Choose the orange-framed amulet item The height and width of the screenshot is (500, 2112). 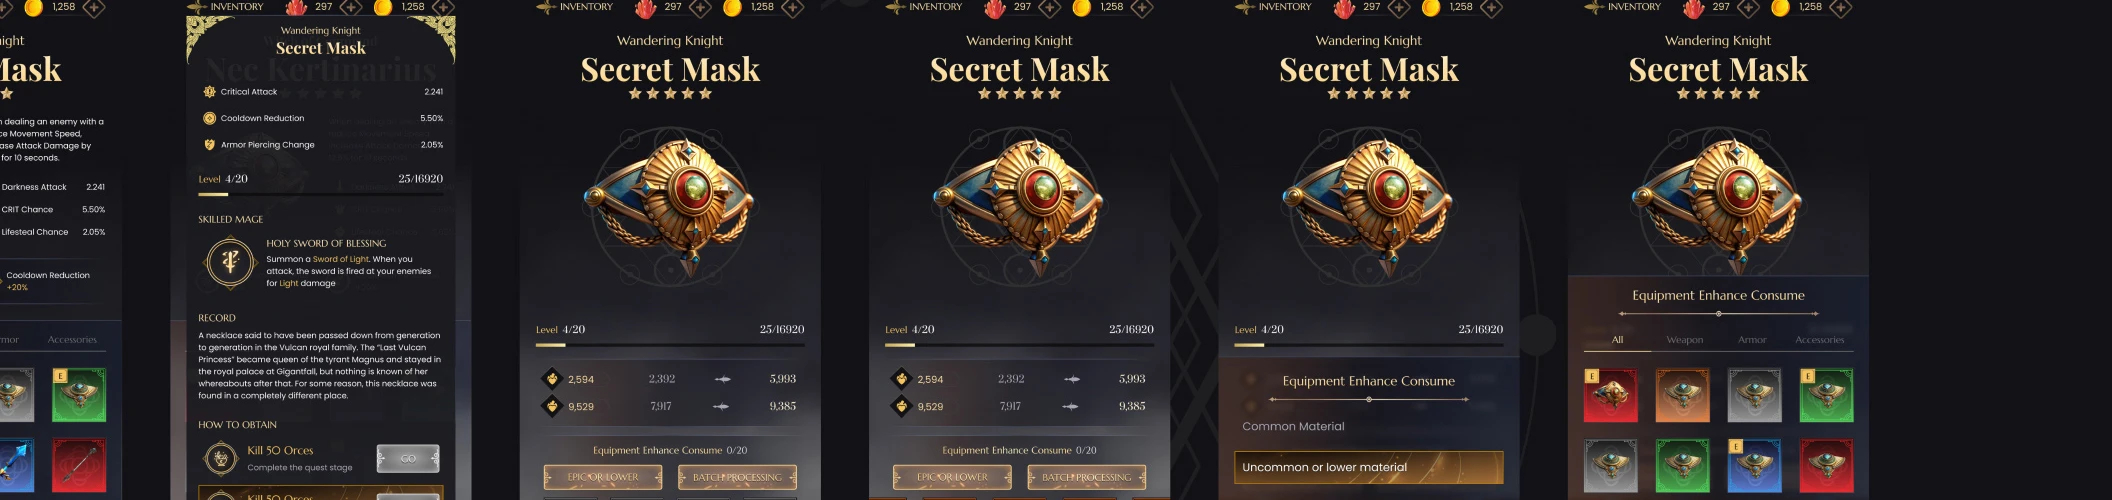[x=1683, y=395]
